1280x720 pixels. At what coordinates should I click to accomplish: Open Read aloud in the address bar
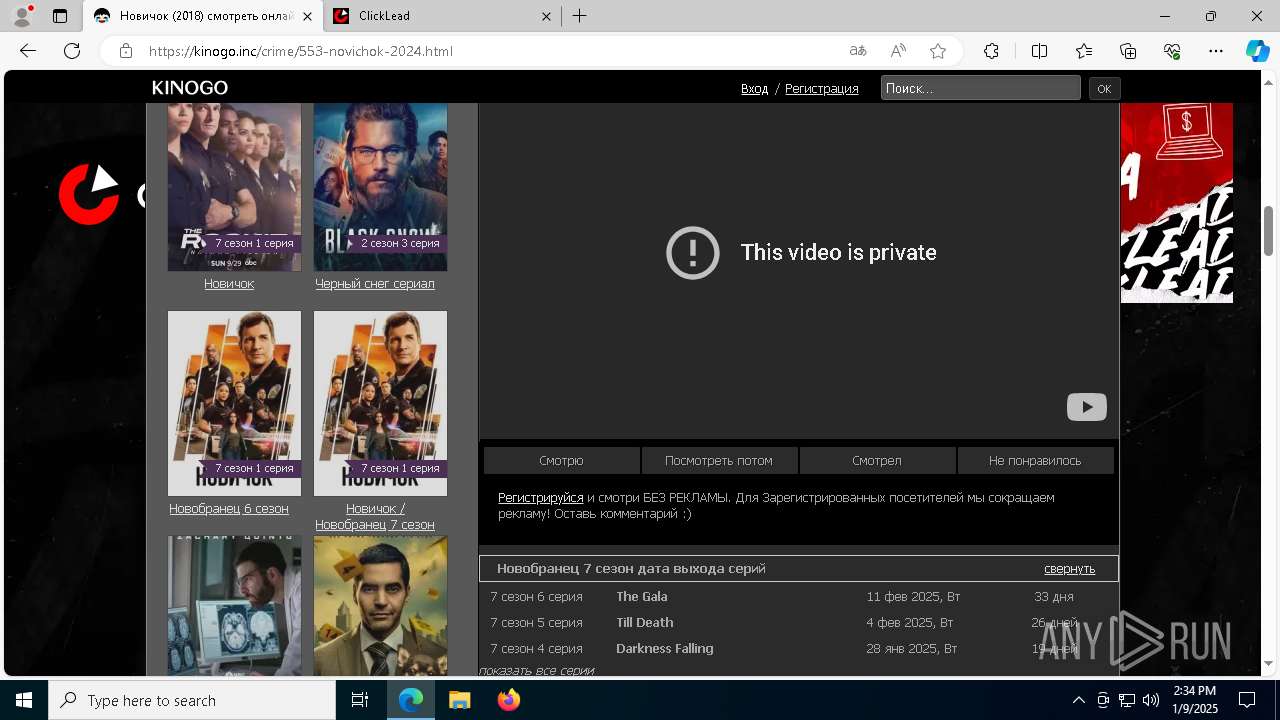point(898,51)
